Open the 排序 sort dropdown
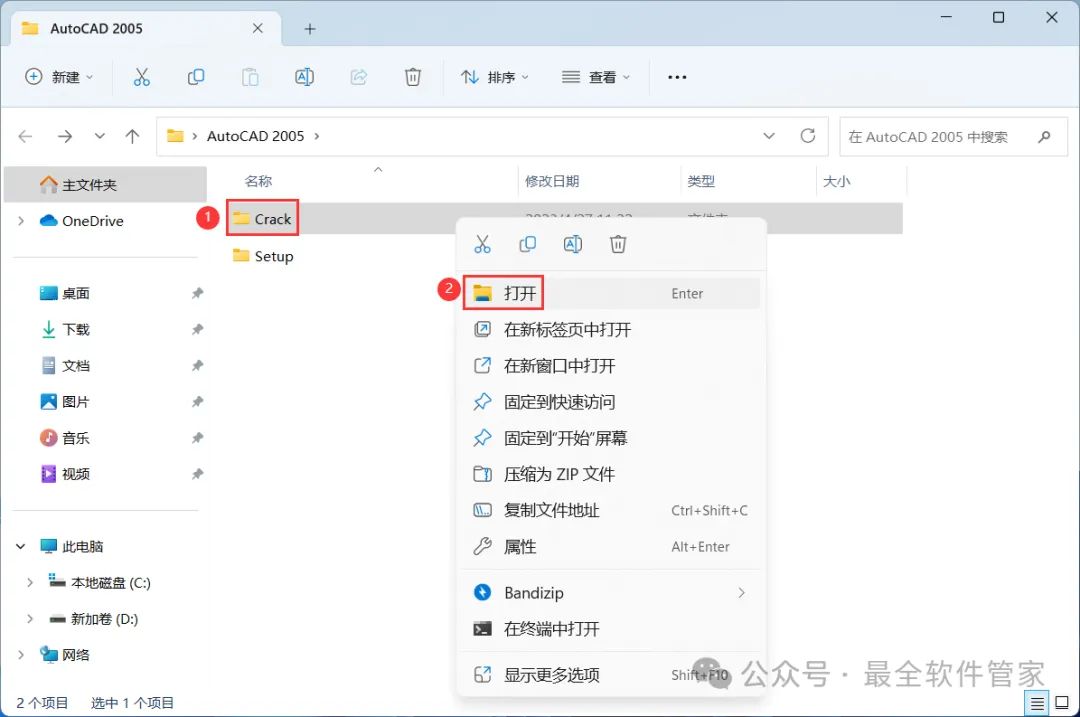Screen dimensions: 1080x717 click(x=495, y=77)
